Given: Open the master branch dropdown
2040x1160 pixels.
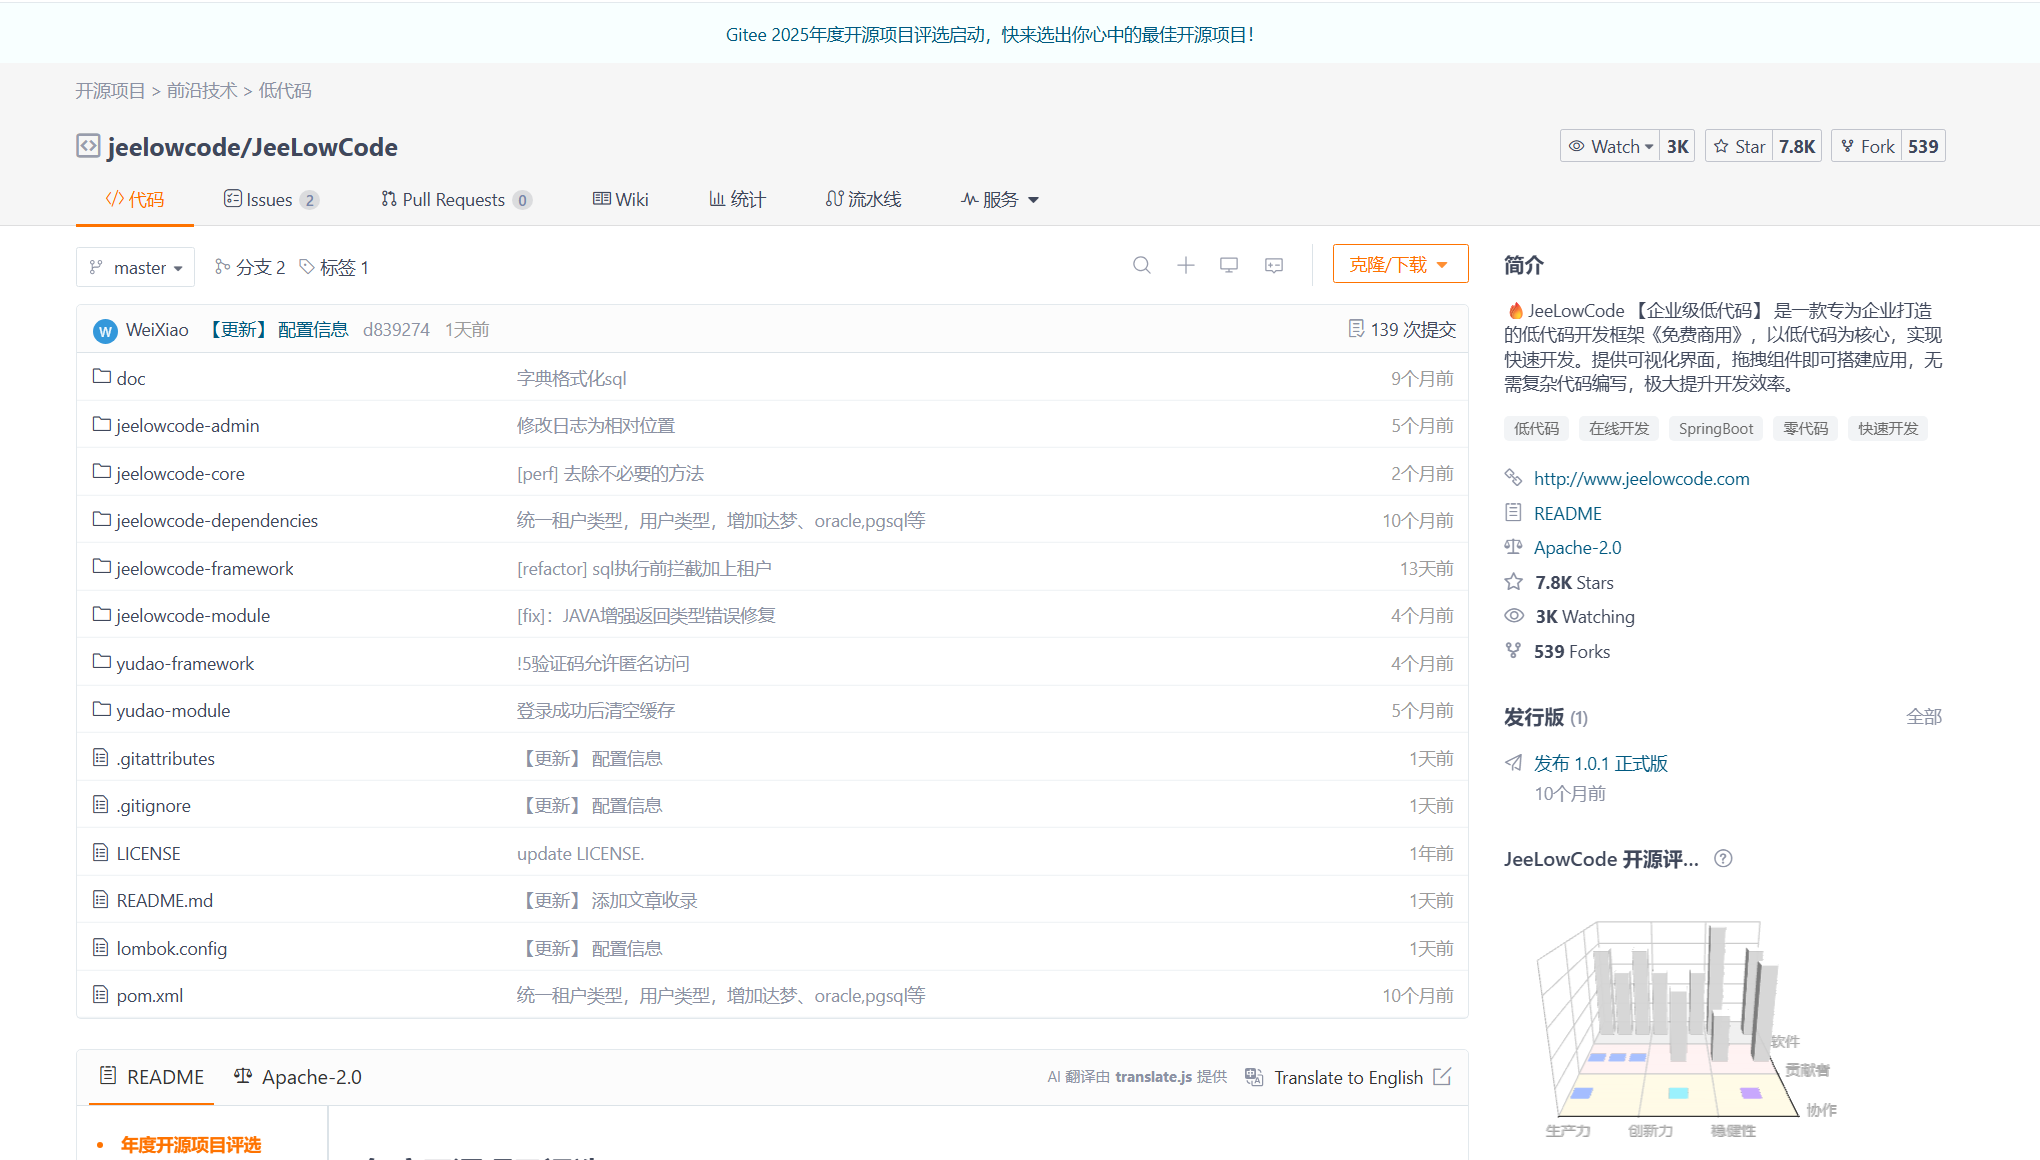Looking at the screenshot, I should [135, 267].
